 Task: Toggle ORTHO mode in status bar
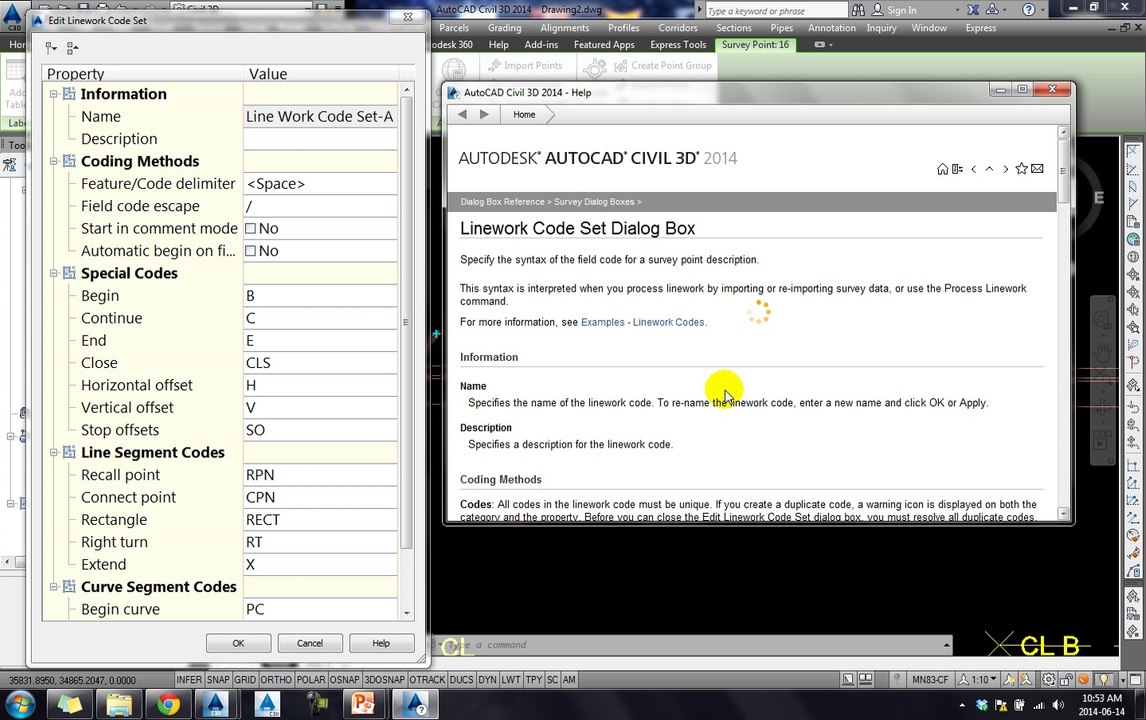(276, 679)
